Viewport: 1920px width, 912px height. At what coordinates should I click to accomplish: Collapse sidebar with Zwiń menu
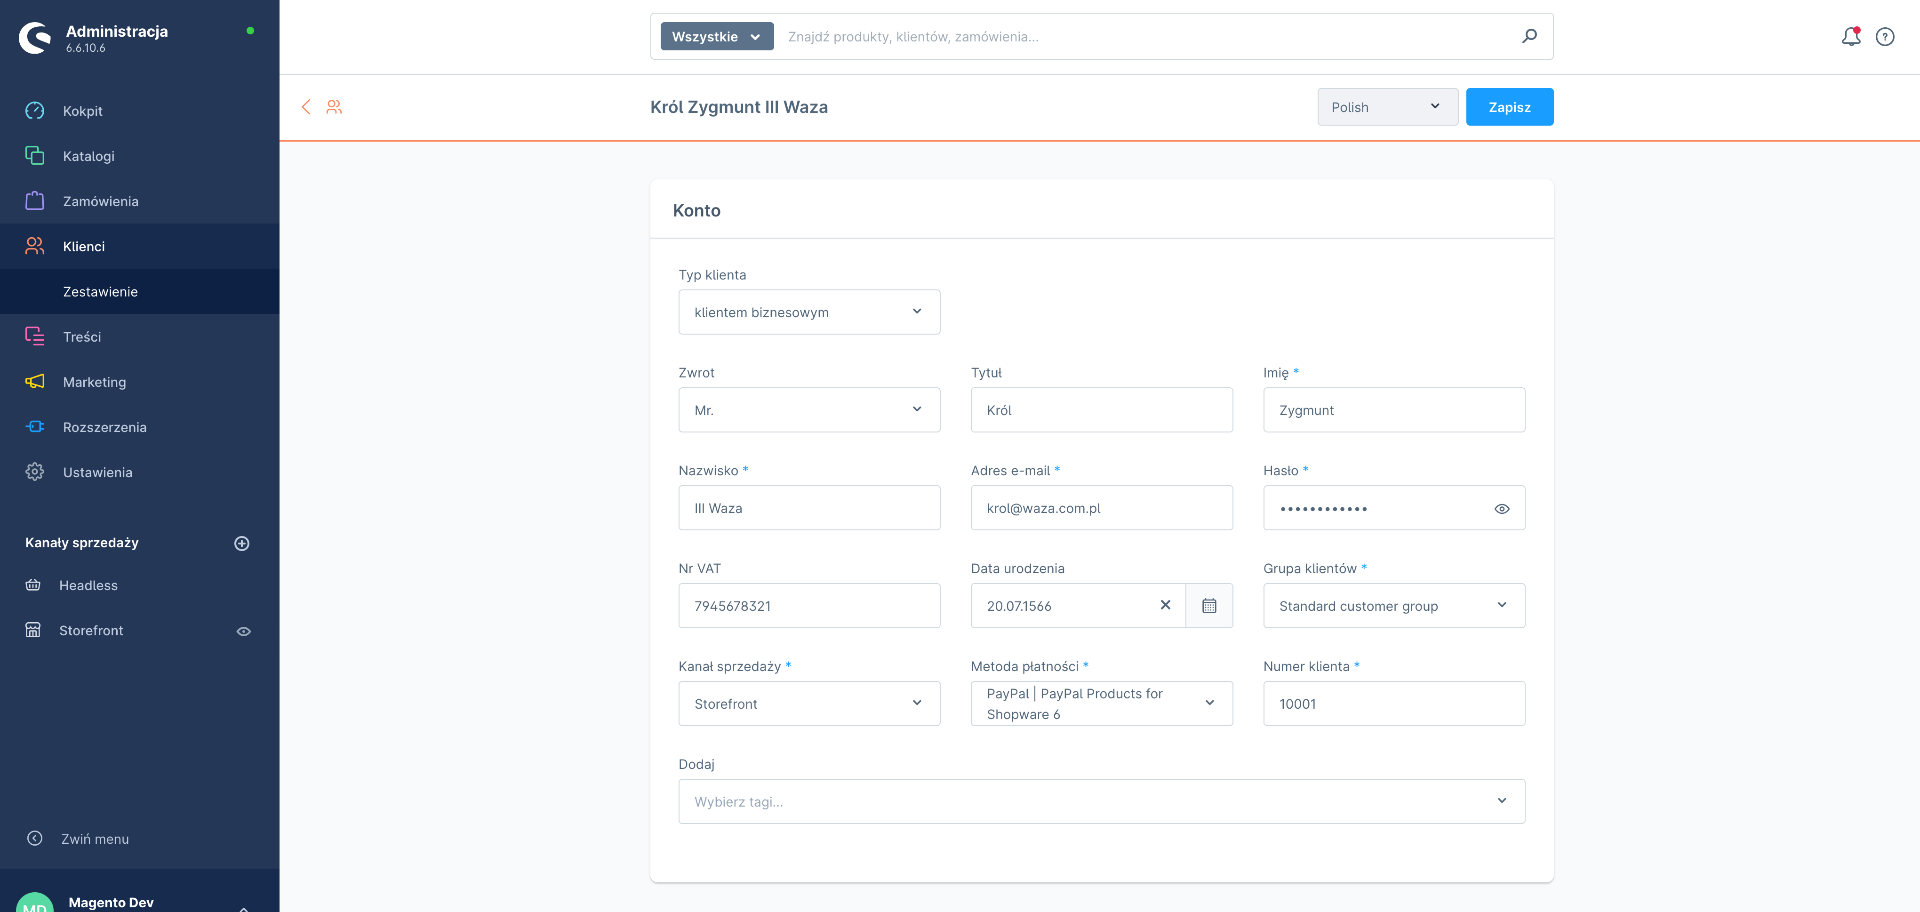[x=94, y=839]
